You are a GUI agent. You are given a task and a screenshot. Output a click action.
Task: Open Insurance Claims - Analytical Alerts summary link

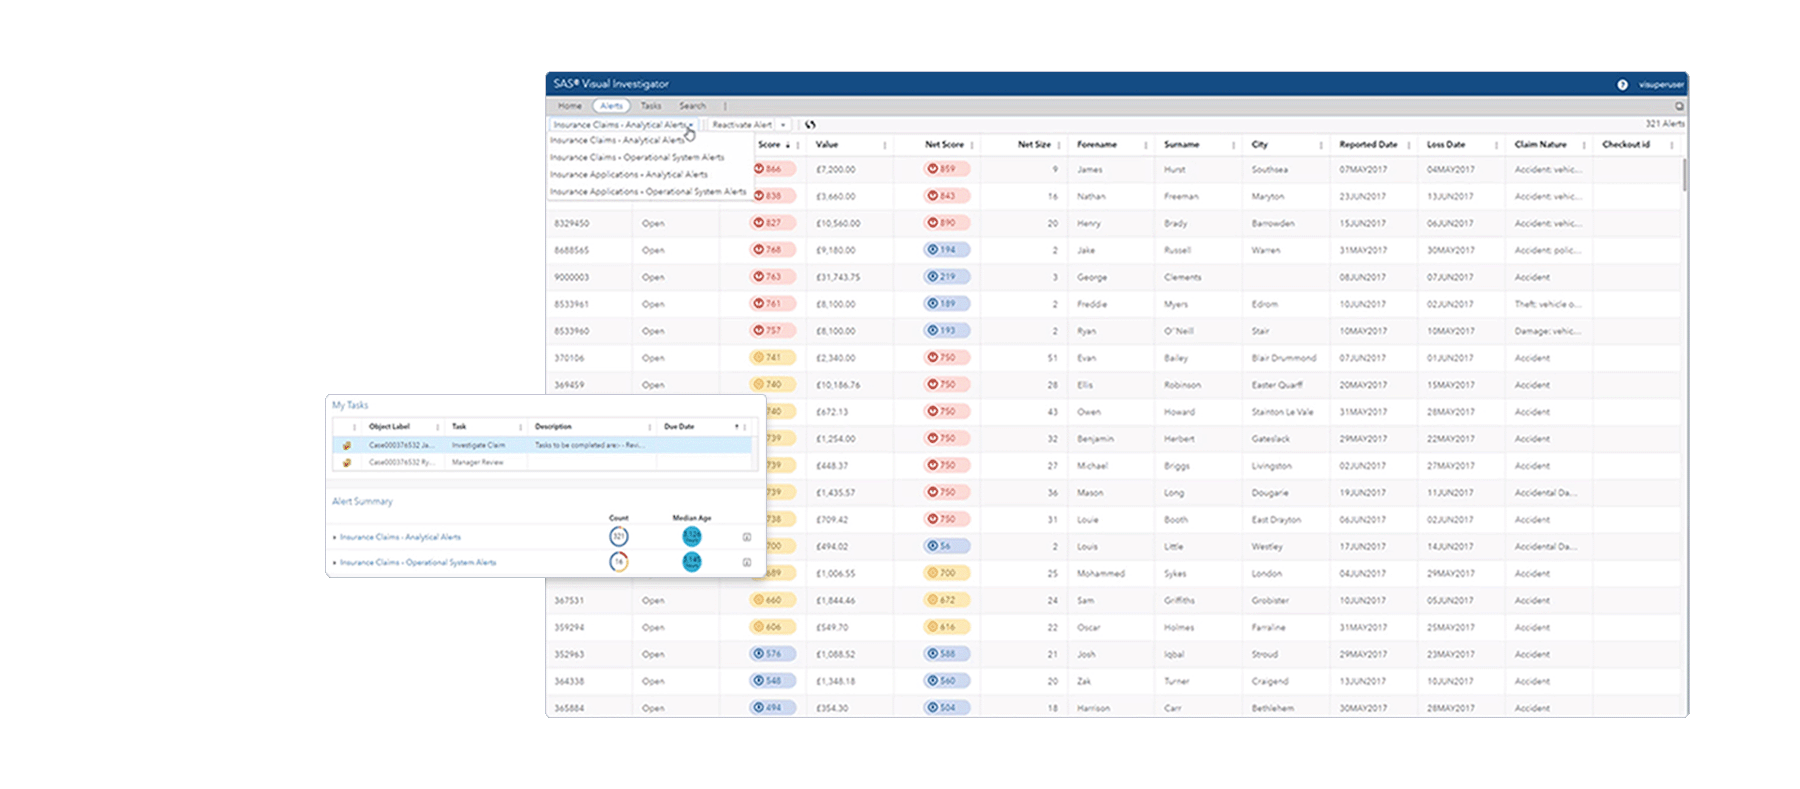tap(400, 537)
